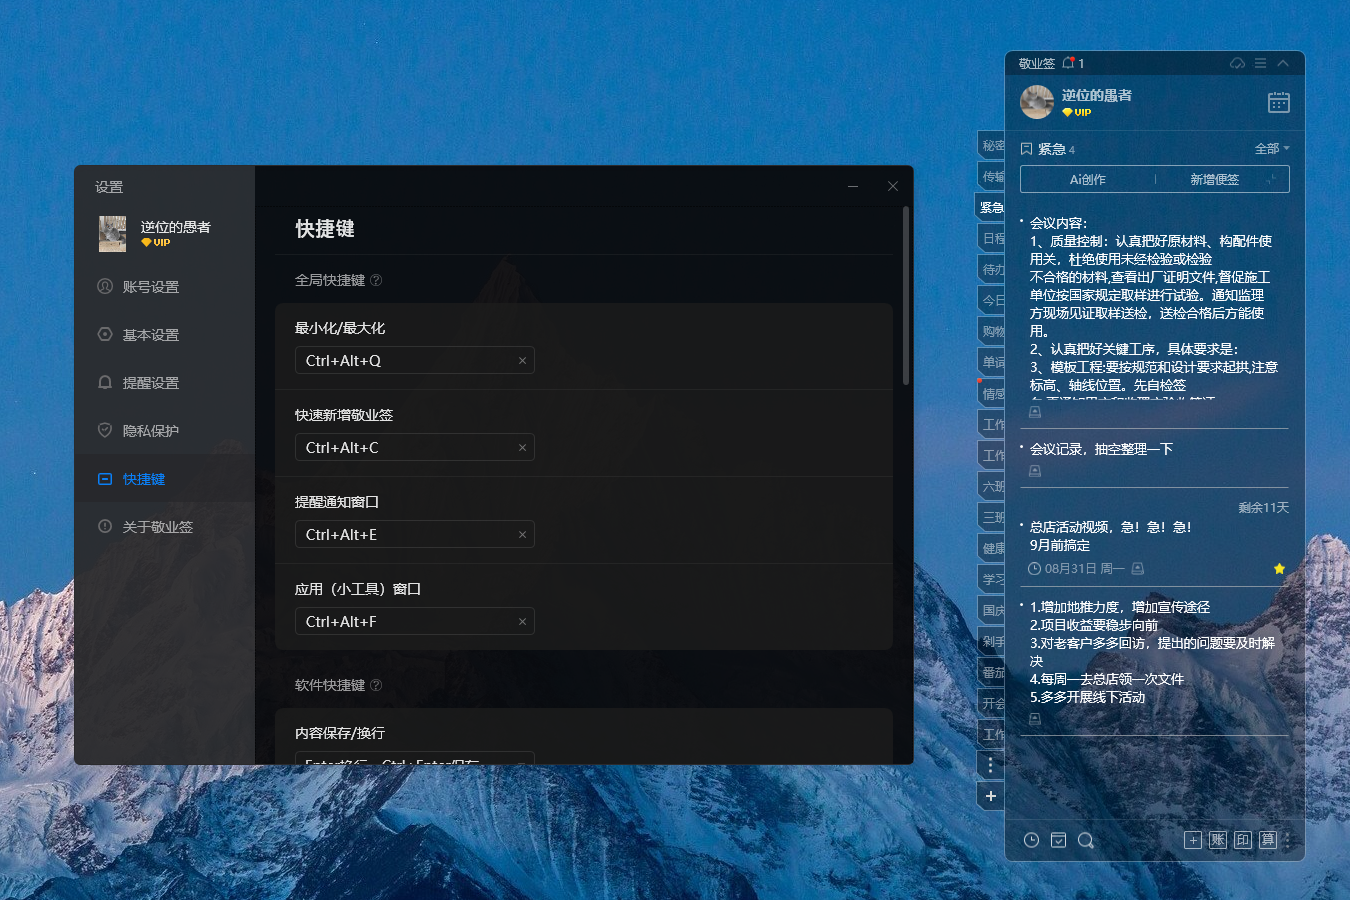Viewport: 1350px width, 900px height.
Task: Click the Ctrl+Alt+E shortcut field
Action: [x=415, y=534]
